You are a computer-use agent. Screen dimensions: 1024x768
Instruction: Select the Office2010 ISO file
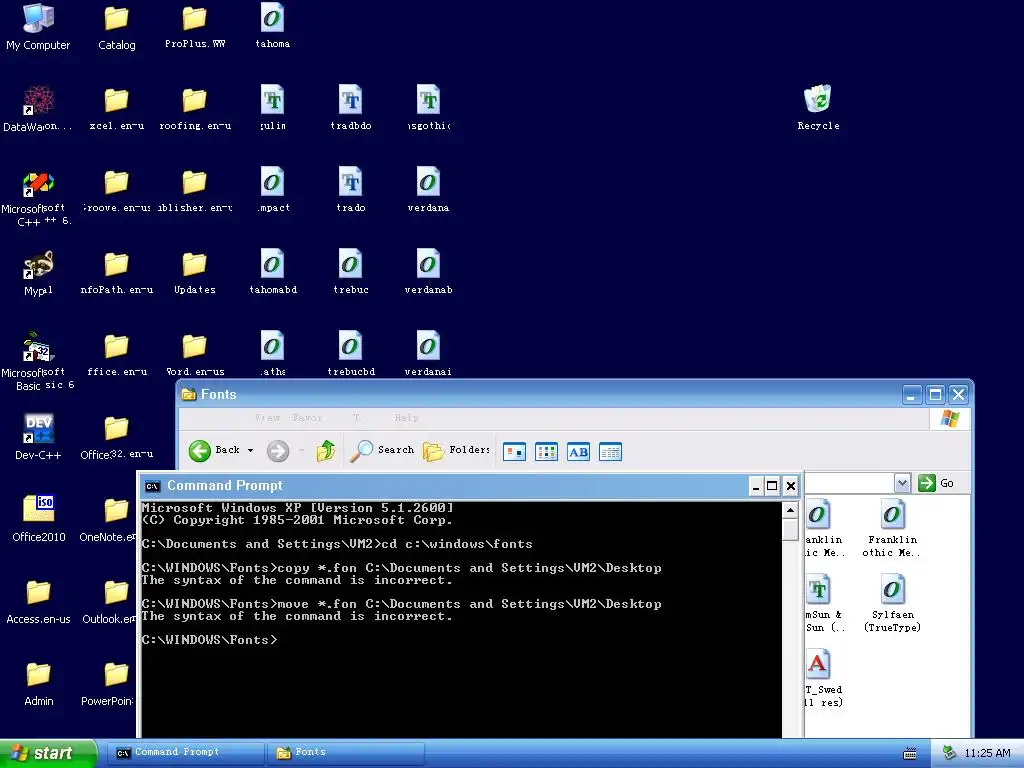tap(39, 519)
